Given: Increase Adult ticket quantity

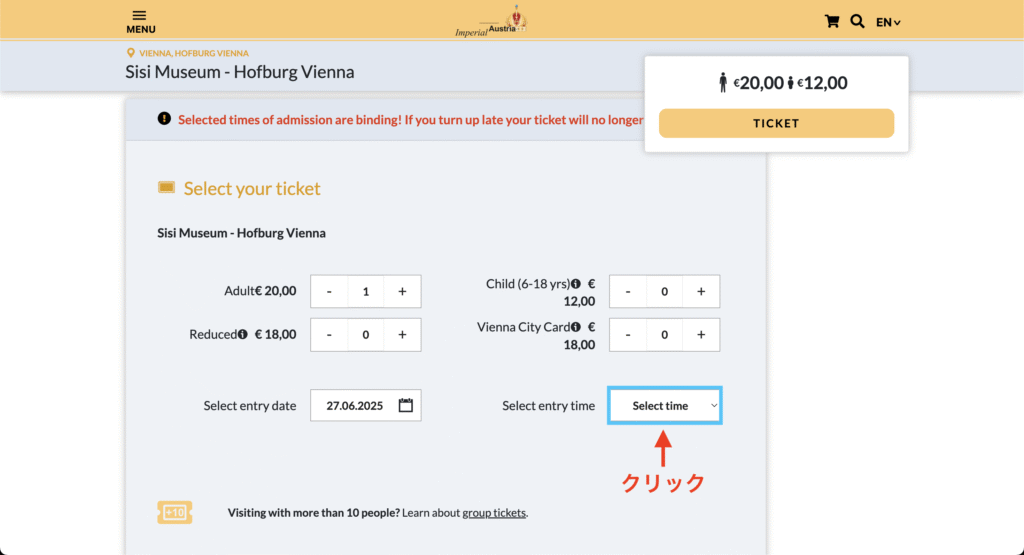Looking at the screenshot, I should pyautogui.click(x=402, y=291).
